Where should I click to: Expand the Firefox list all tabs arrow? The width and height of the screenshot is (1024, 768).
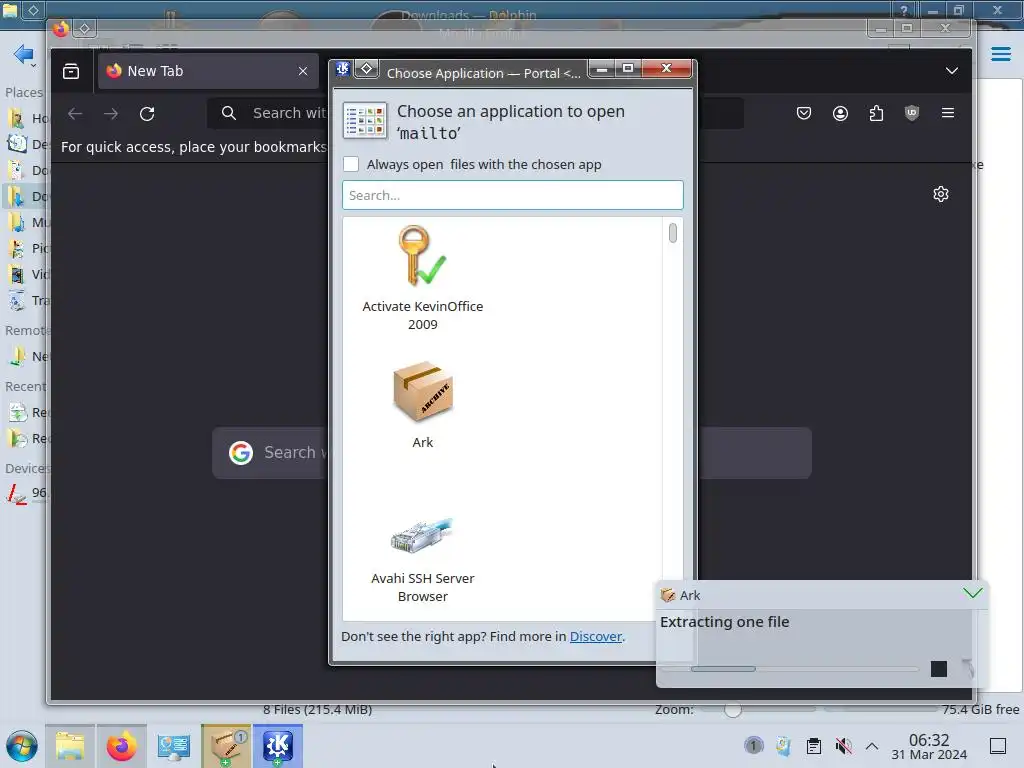(952, 71)
